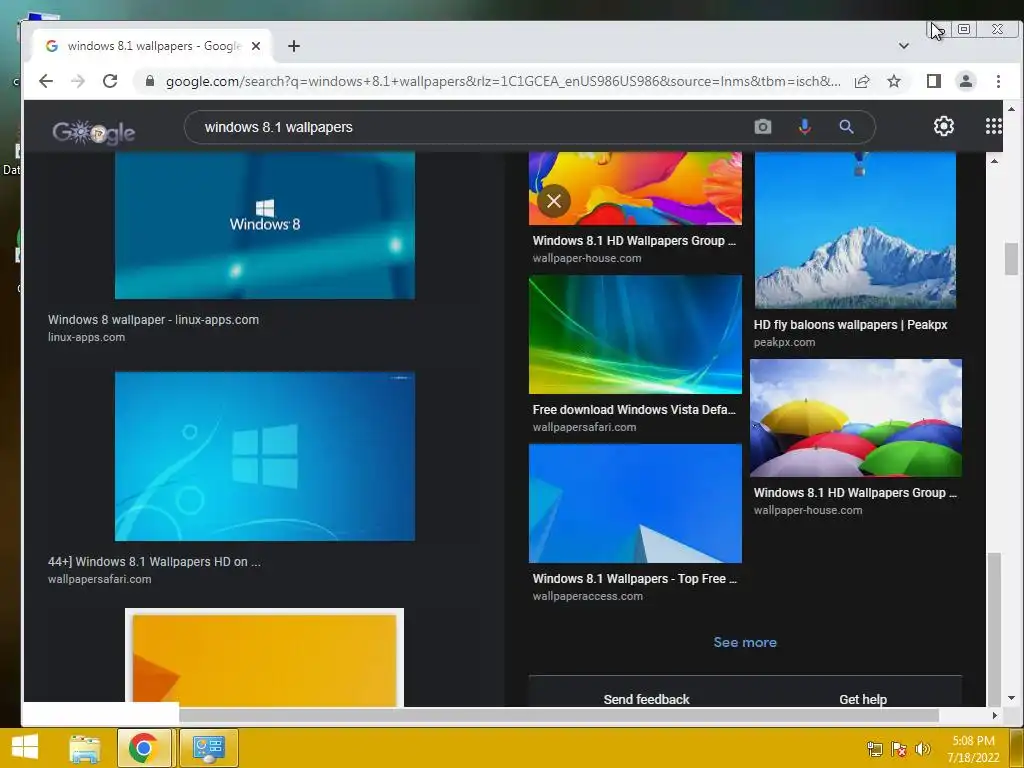1024x768 pixels.
Task: Open a new tab with the plus button
Action: pos(294,46)
